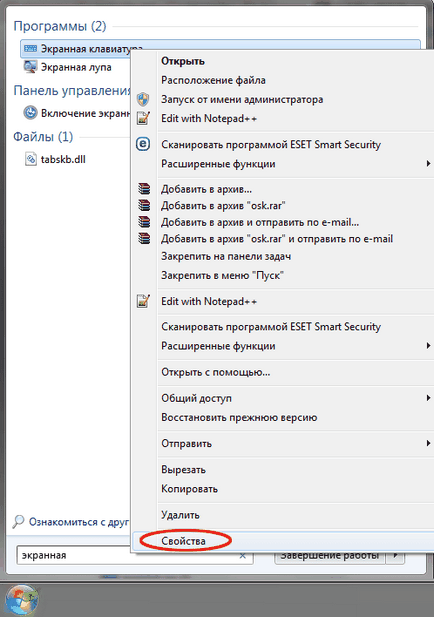Click the Windows Start orb

(22, 600)
